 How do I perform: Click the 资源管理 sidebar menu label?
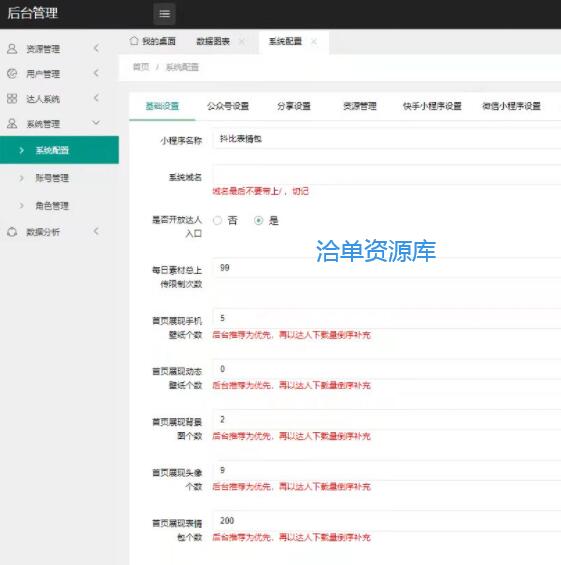(x=43, y=49)
